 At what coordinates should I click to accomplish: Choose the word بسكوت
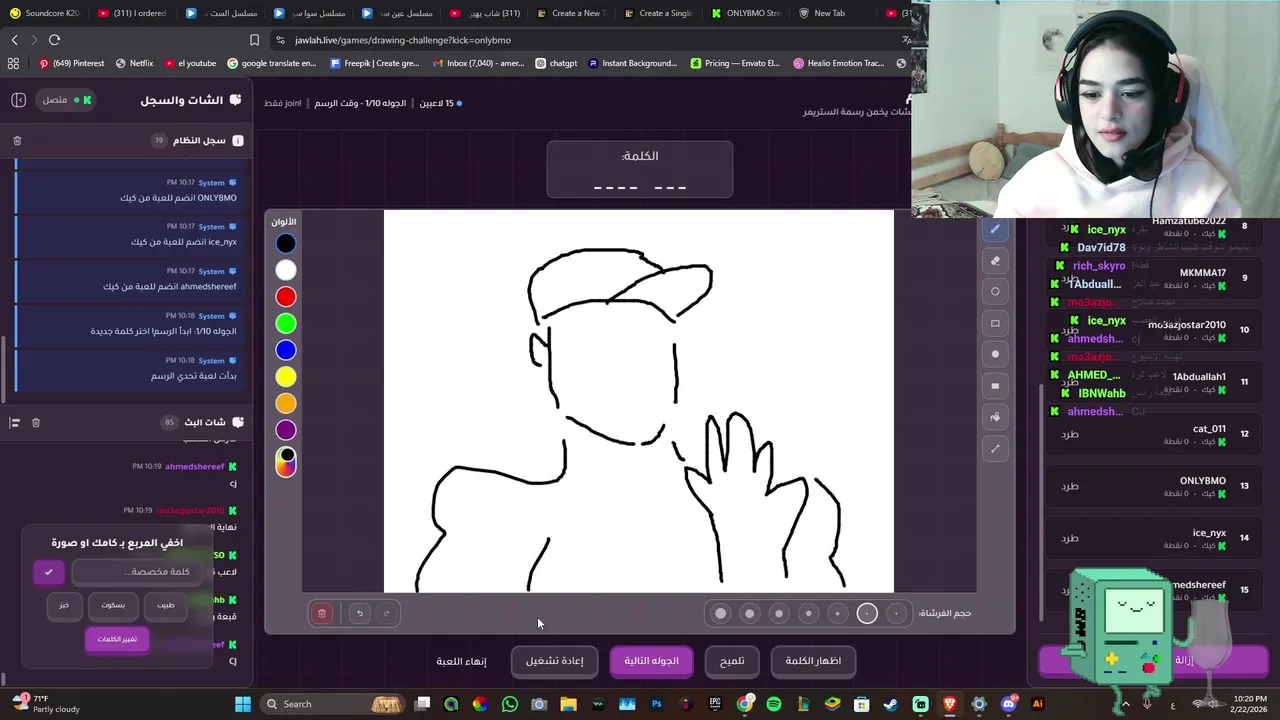113,605
